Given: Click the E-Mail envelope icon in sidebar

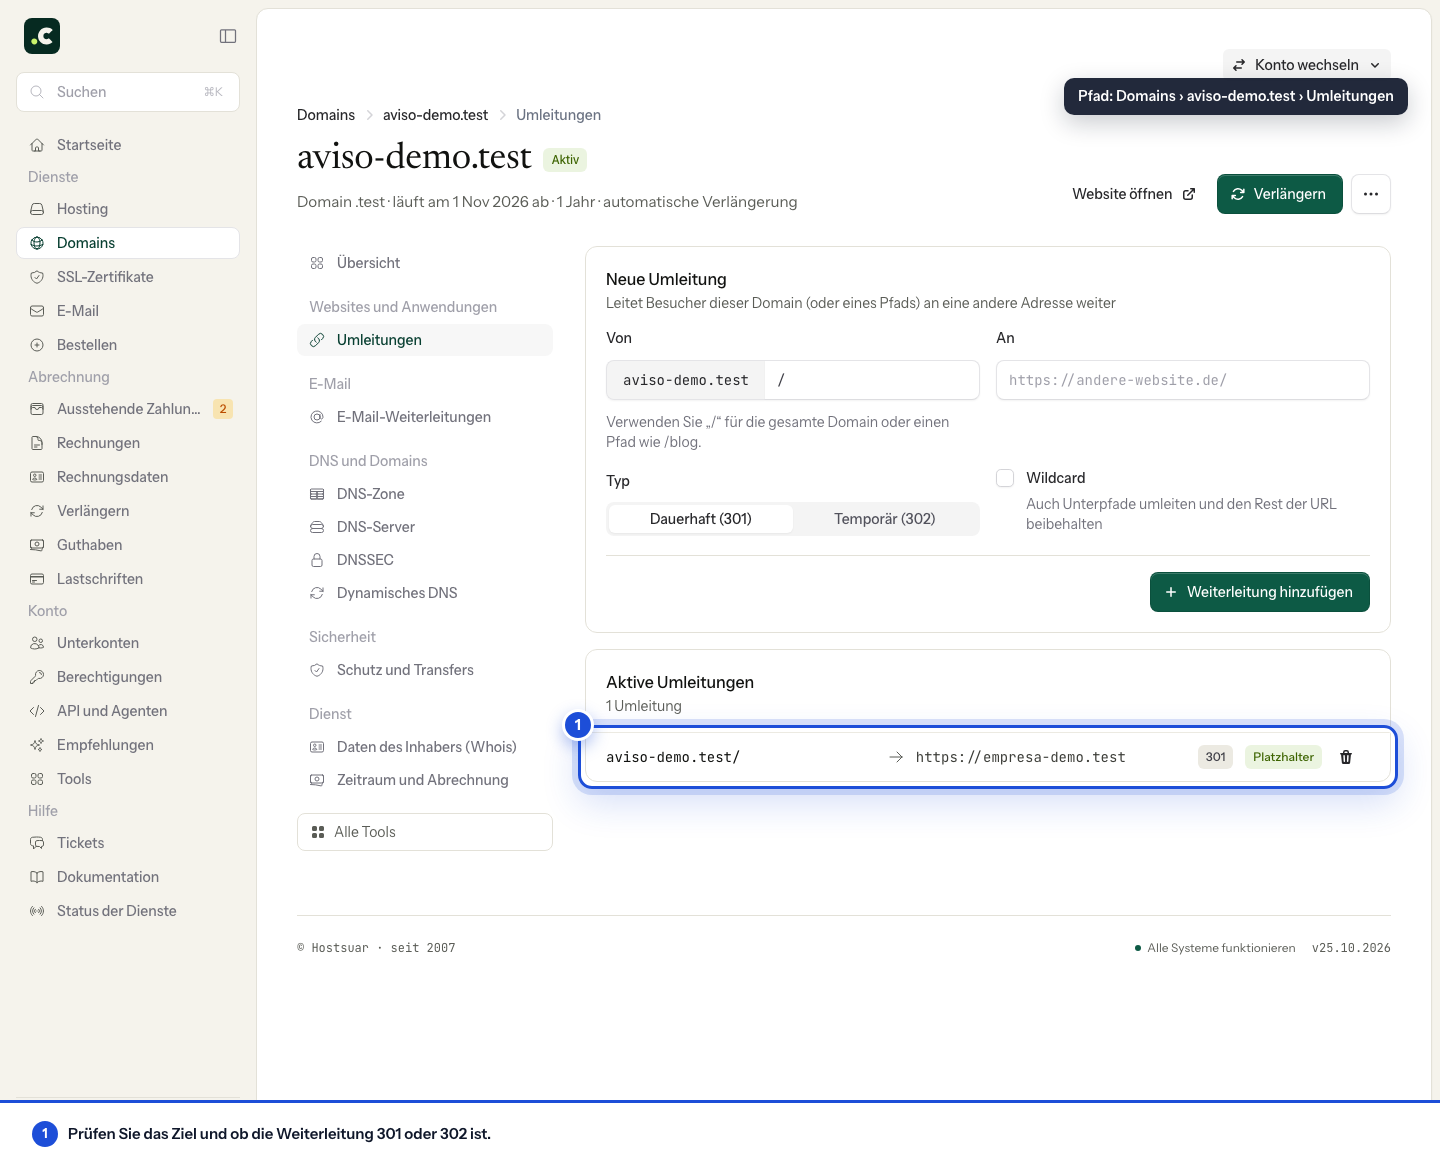Looking at the screenshot, I should point(37,311).
